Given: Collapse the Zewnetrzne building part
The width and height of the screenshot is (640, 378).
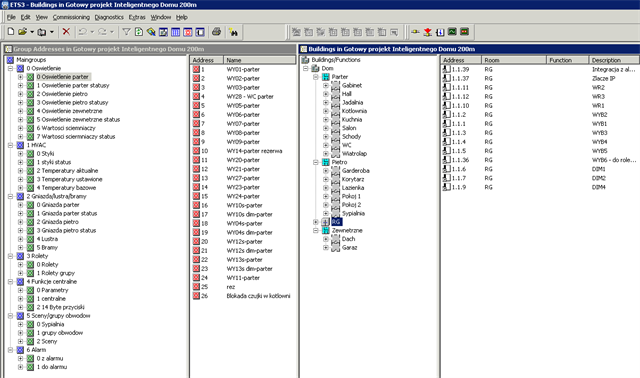Looking at the screenshot, I should click(316, 231).
